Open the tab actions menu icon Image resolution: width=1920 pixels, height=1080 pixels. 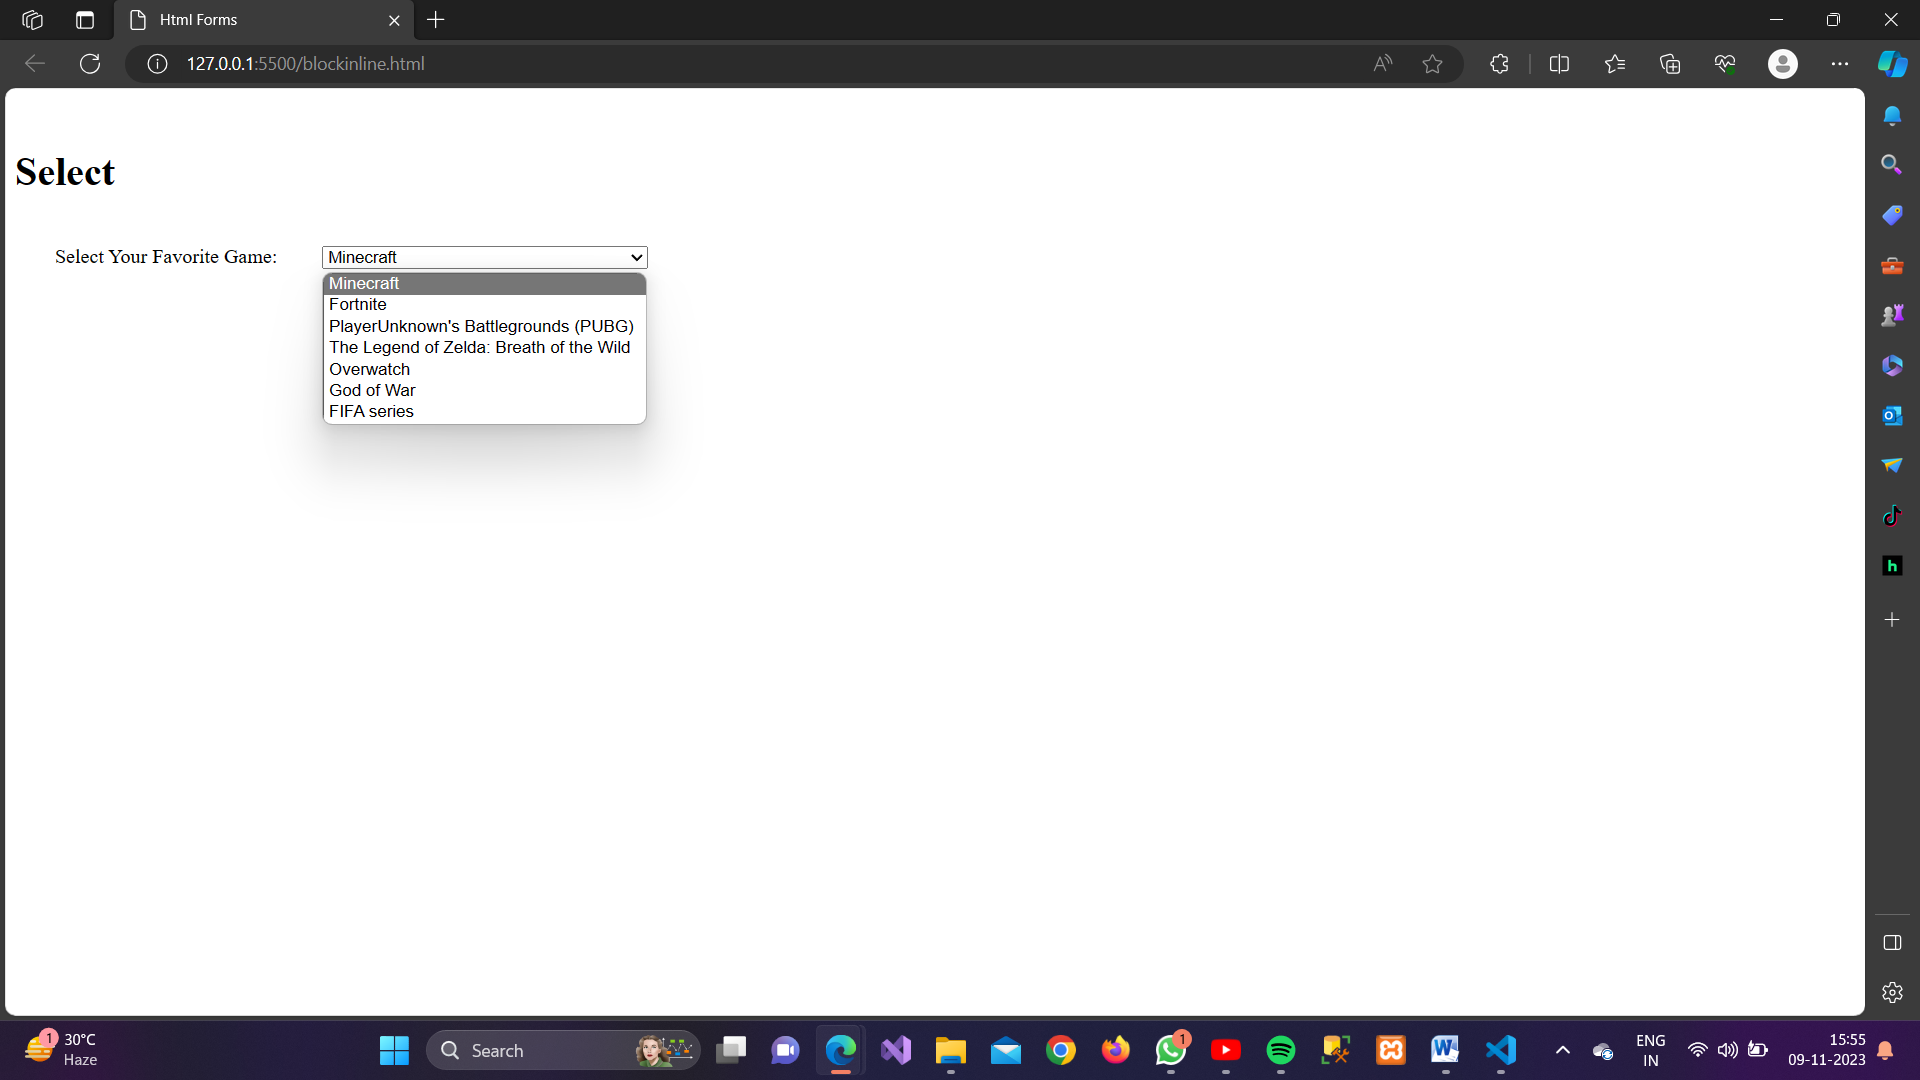tap(85, 20)
